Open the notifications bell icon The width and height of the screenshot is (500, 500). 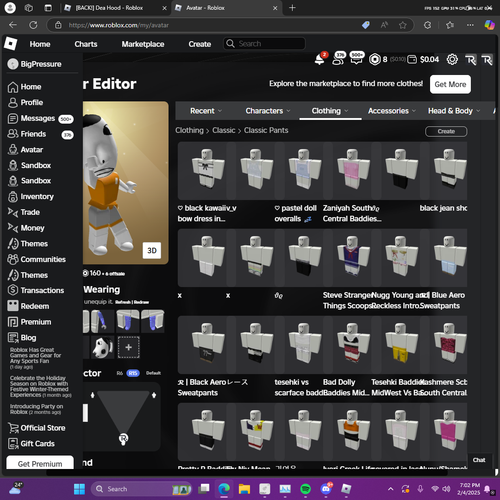[319, 59]
